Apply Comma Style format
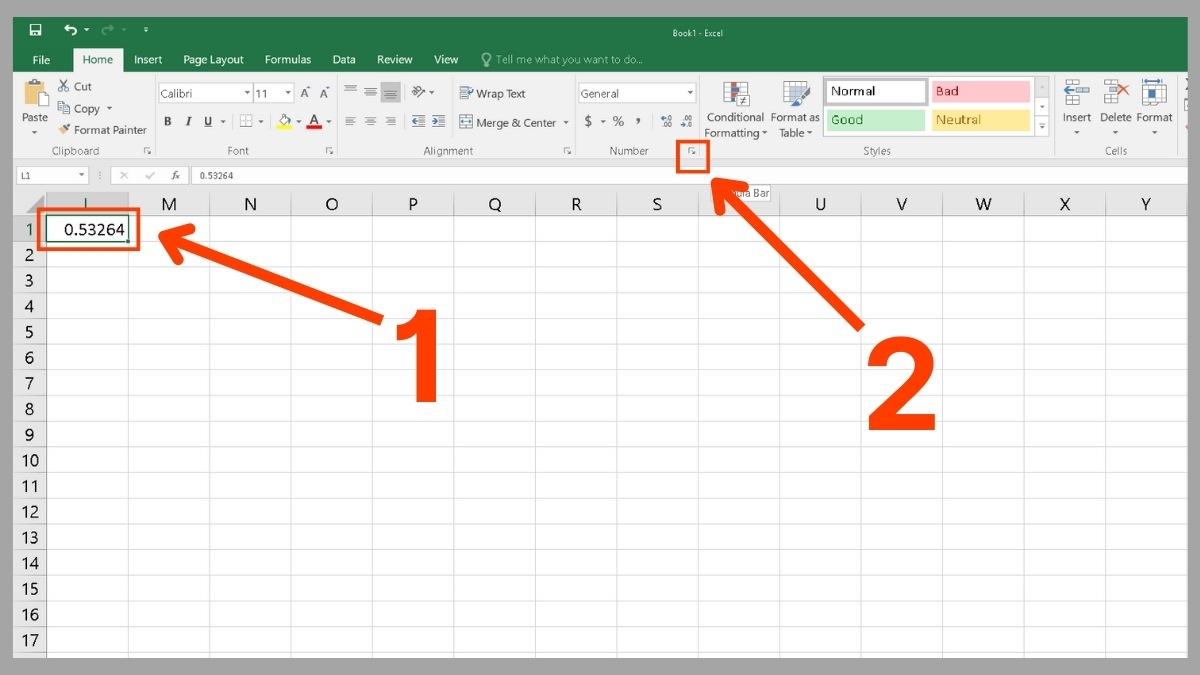Screen dimensions: 1200x675 point(637,121)
